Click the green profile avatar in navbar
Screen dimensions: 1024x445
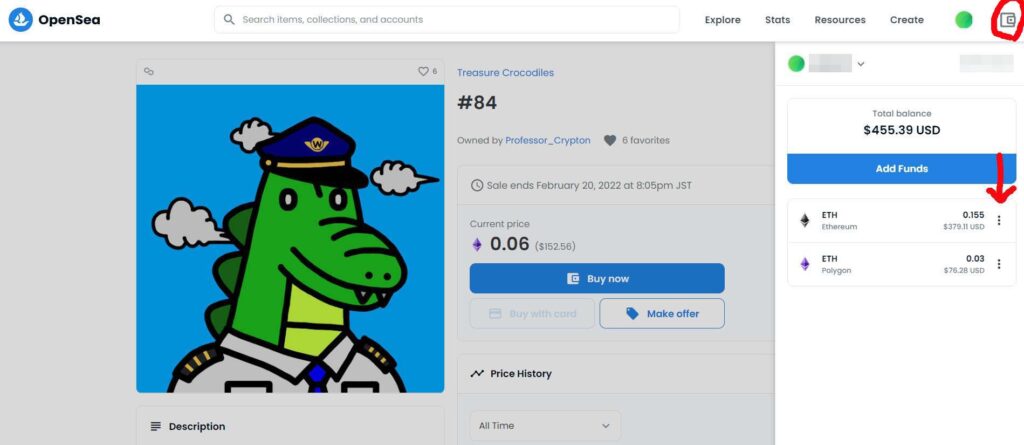964,20
